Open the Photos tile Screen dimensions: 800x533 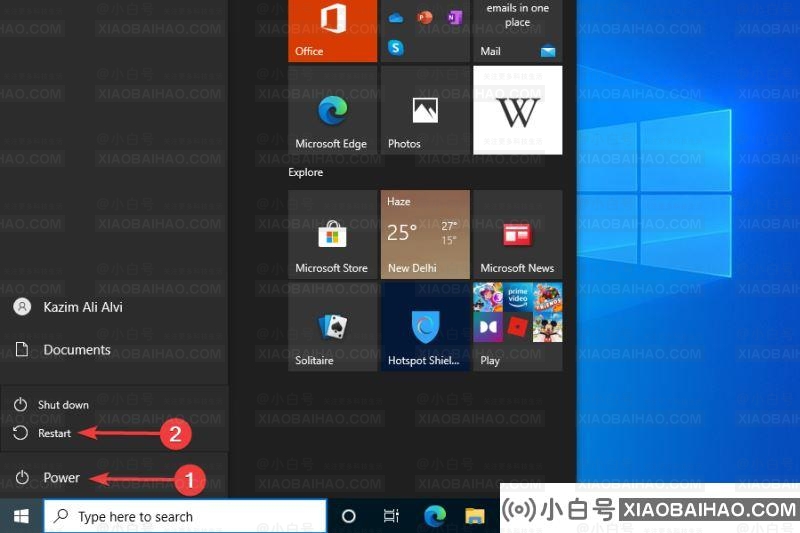pos(425,110)
